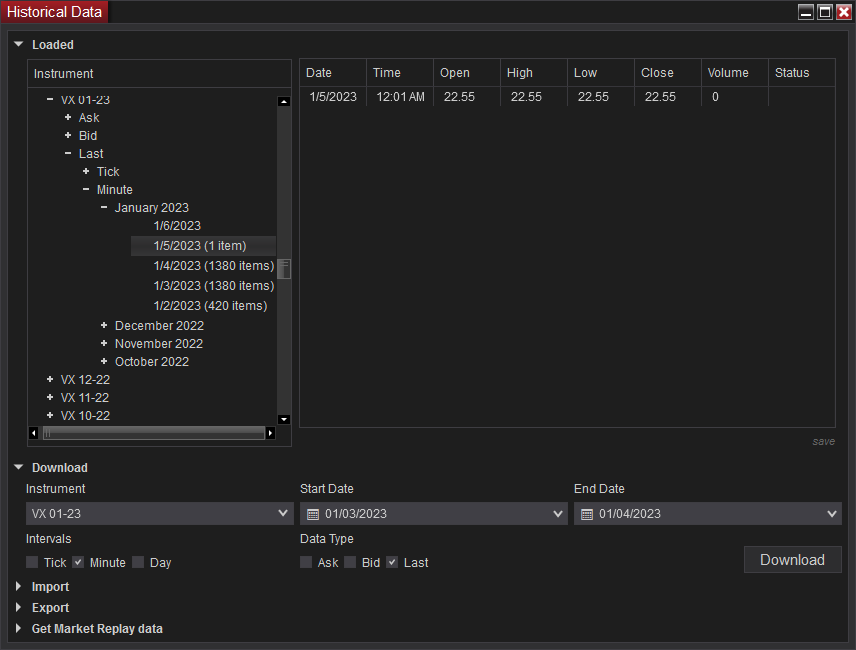Select 1/3/2023 (1380 items) entry
Screen dimensions: 856x650
coord(213,286)
